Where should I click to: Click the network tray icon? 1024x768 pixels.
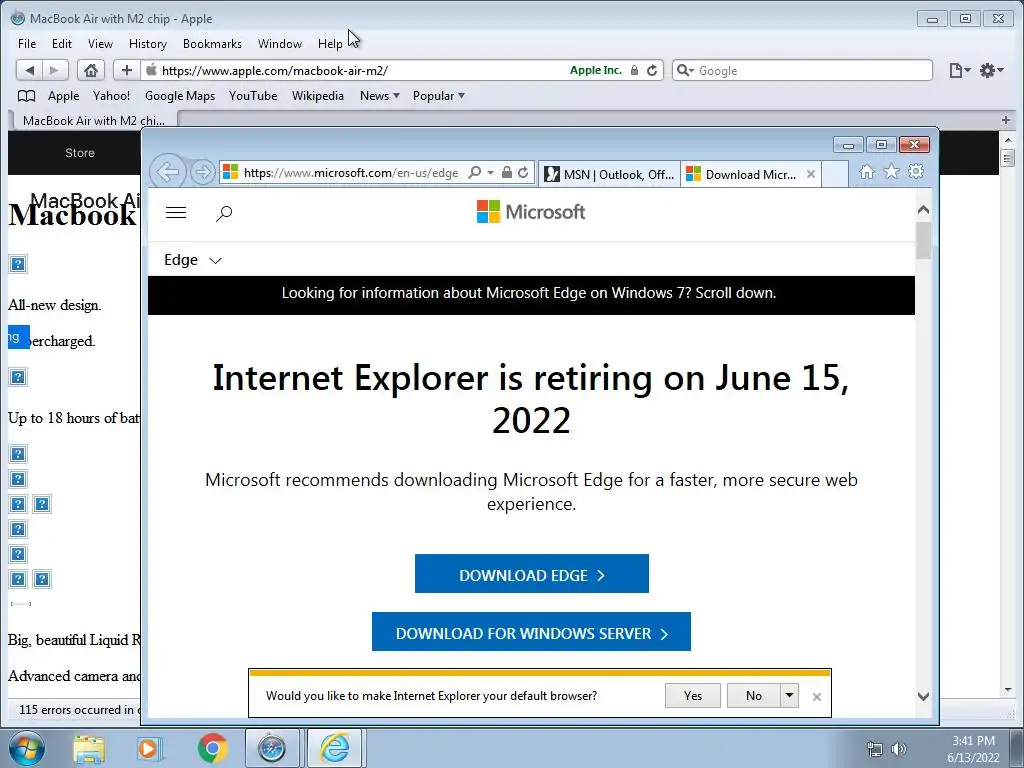874,749
